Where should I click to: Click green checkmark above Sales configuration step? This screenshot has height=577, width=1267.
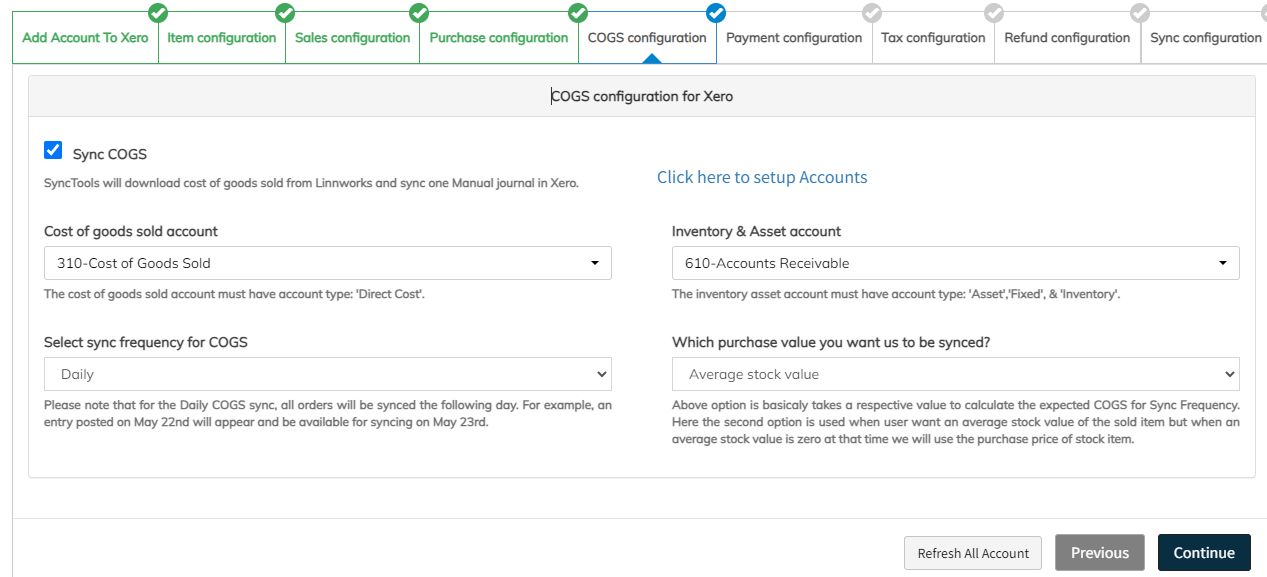pyautogui.click(x=419, y=13)
